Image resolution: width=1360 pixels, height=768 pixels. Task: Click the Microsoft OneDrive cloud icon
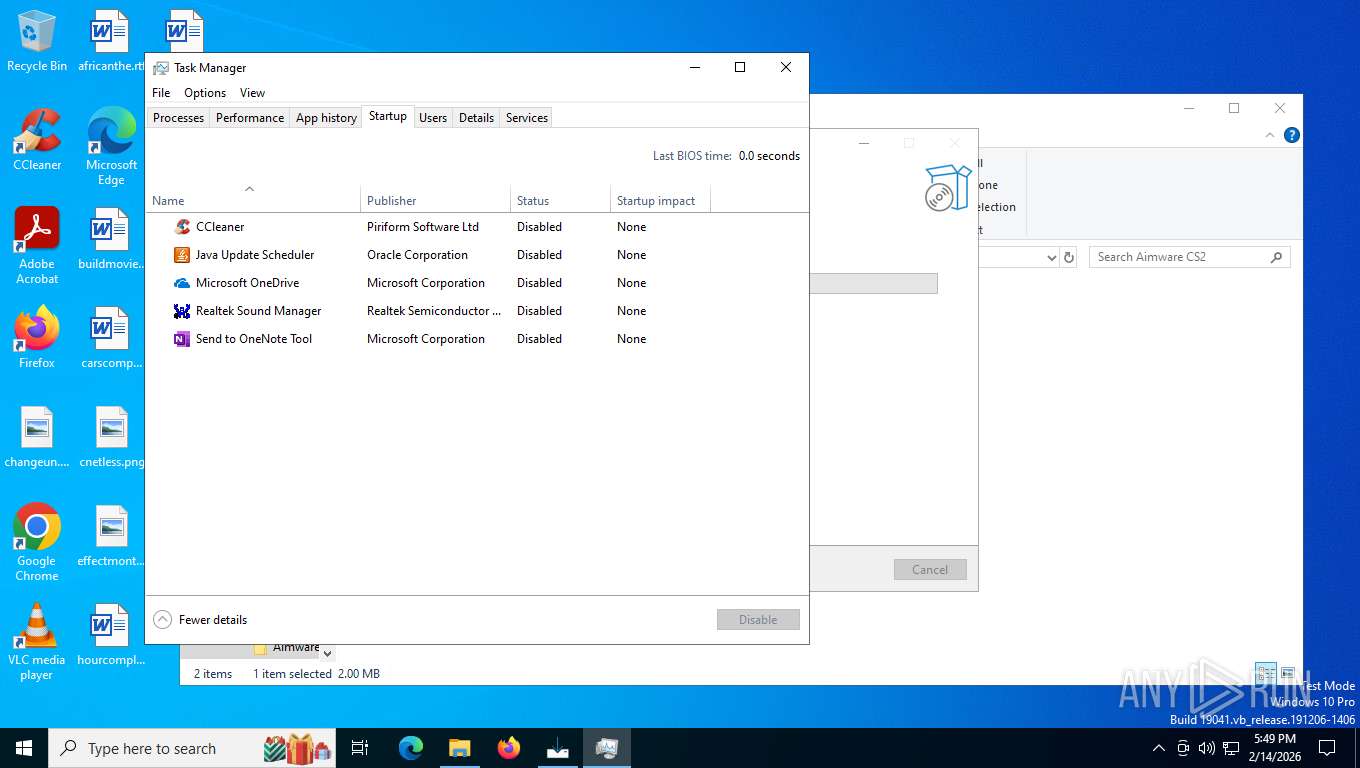click(x=182, y=283)
